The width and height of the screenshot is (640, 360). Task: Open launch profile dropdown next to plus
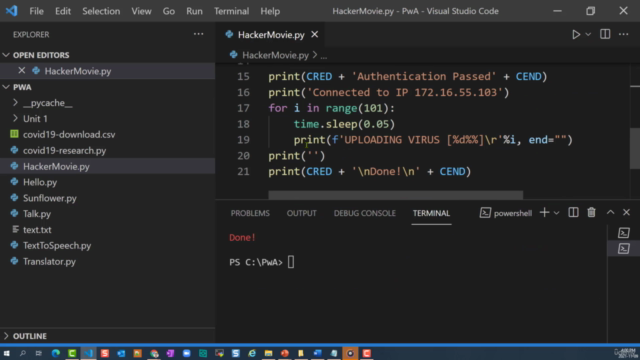(556, 213)
